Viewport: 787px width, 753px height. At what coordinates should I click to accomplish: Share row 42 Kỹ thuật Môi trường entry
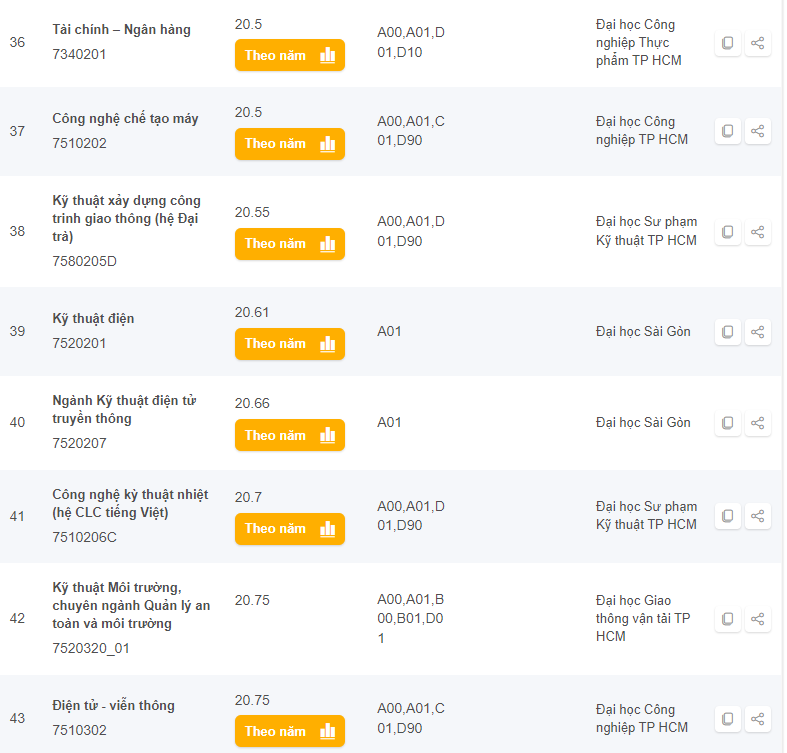pyautogui.click(x=758, y=619)
